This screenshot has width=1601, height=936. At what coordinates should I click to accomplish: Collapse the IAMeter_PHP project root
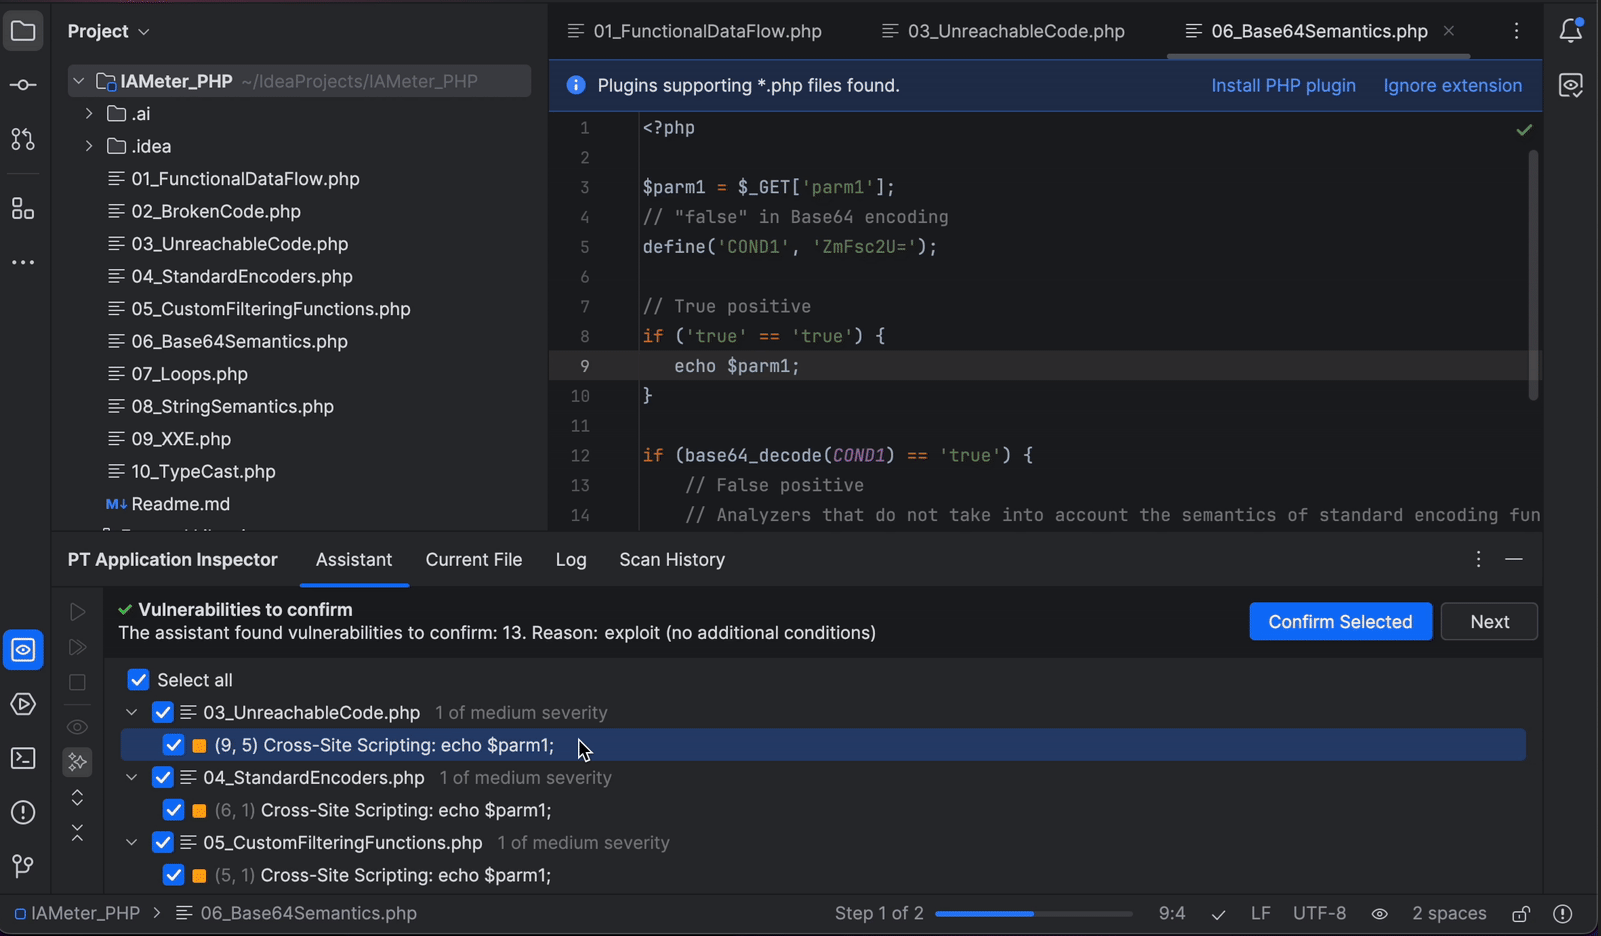point(78,81)
